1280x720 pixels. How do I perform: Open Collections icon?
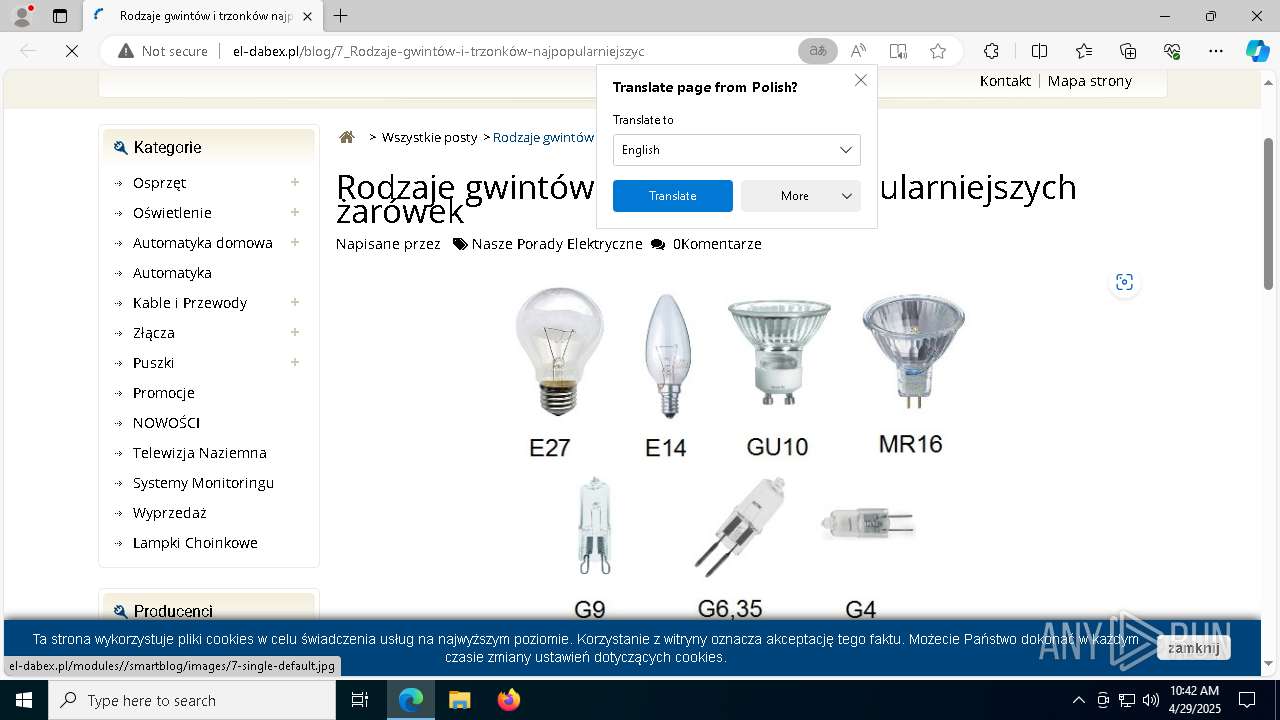coord(1128,51)
